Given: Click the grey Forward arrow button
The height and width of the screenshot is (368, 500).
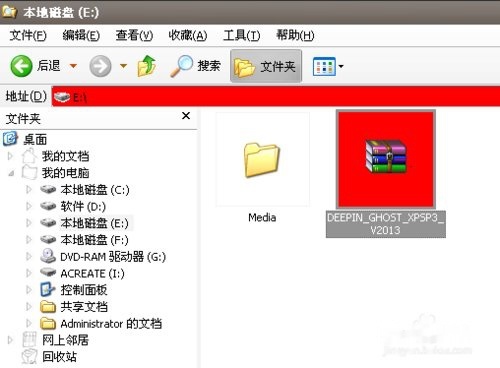Looking at the screenshot, I should click(x=100, y=66).
